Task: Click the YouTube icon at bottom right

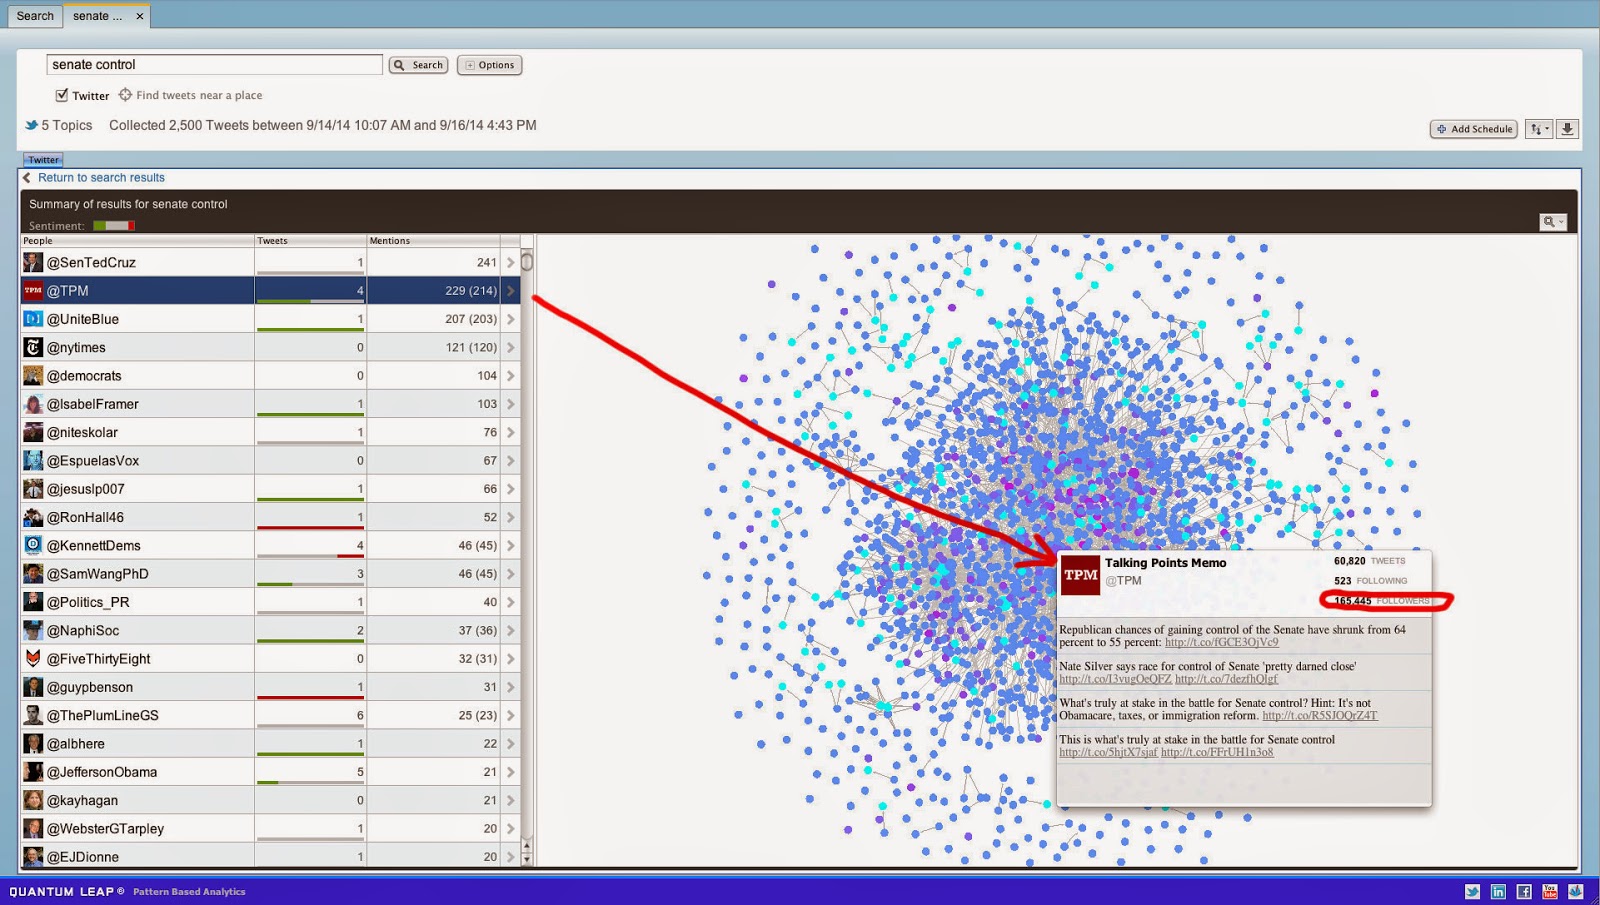Action: point(1550,890)
